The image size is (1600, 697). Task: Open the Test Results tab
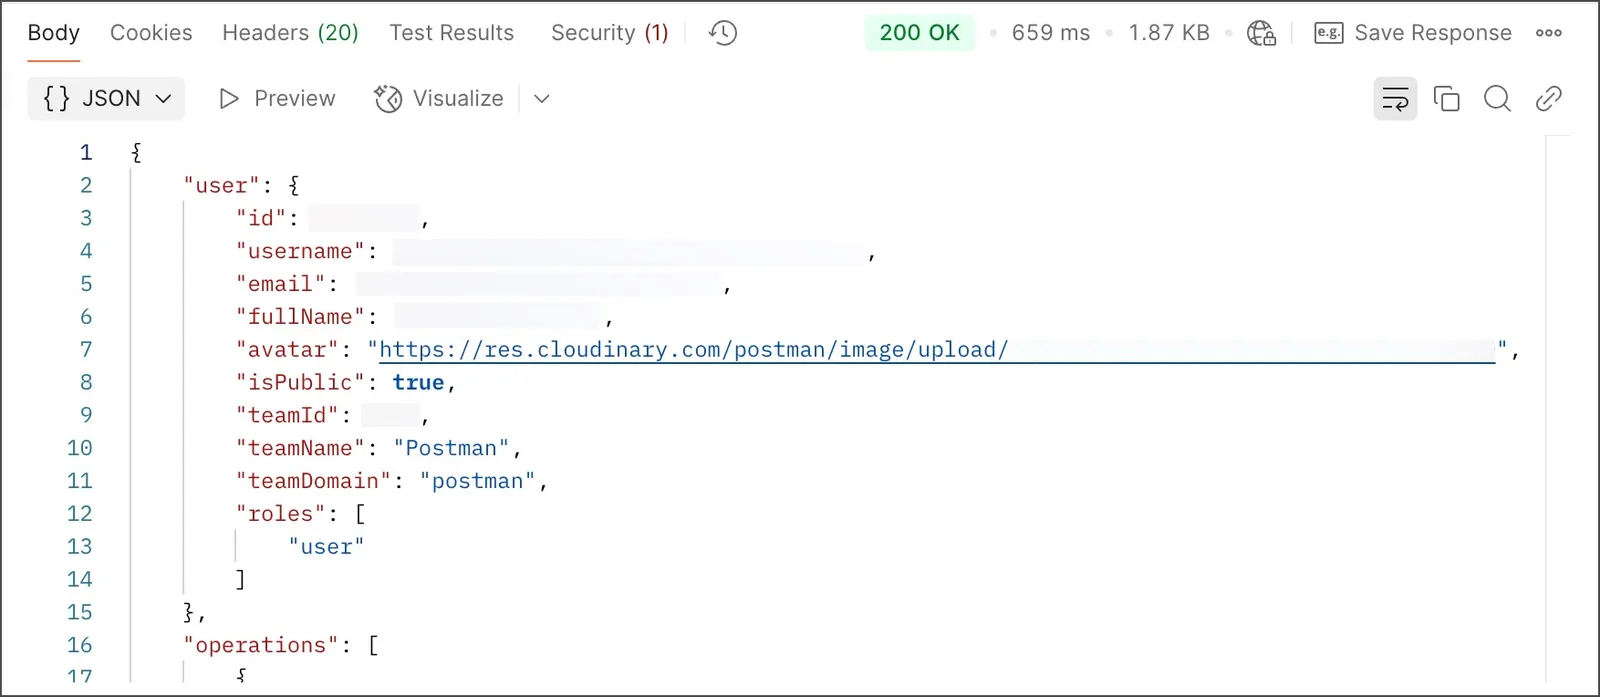[x=452, y=32]
